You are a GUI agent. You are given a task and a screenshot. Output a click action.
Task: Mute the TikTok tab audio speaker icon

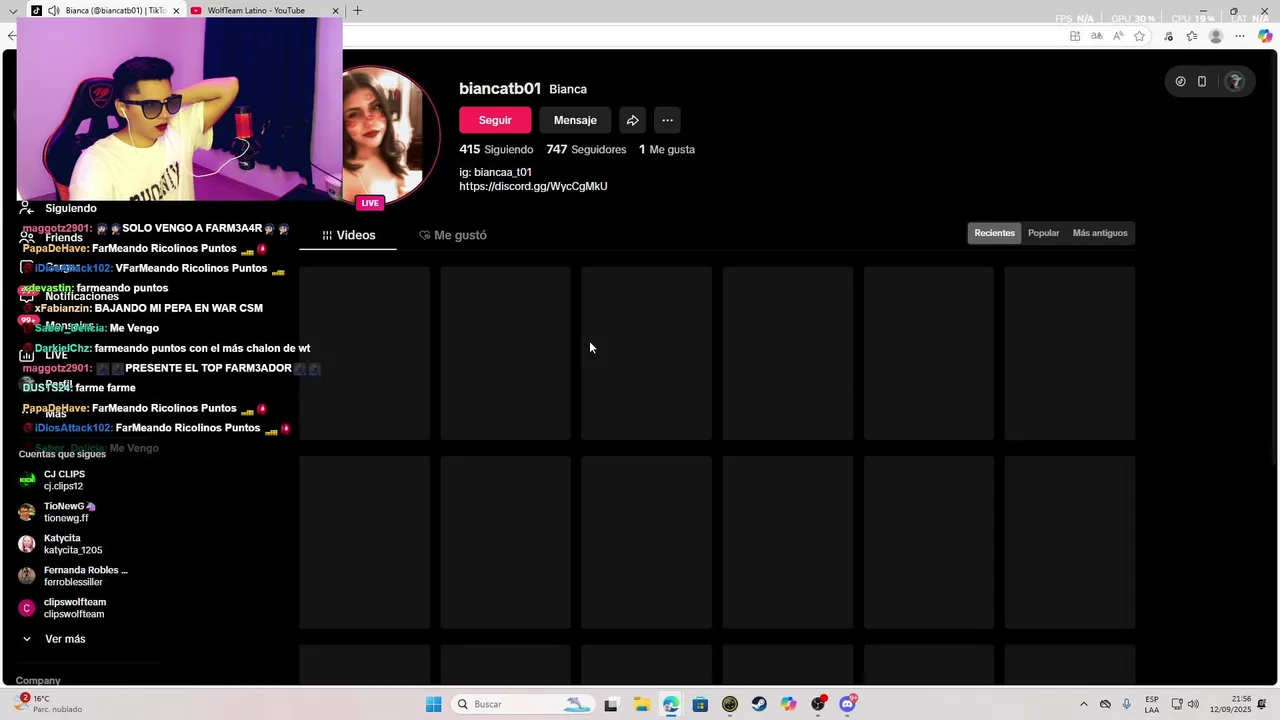pos(53,11)
